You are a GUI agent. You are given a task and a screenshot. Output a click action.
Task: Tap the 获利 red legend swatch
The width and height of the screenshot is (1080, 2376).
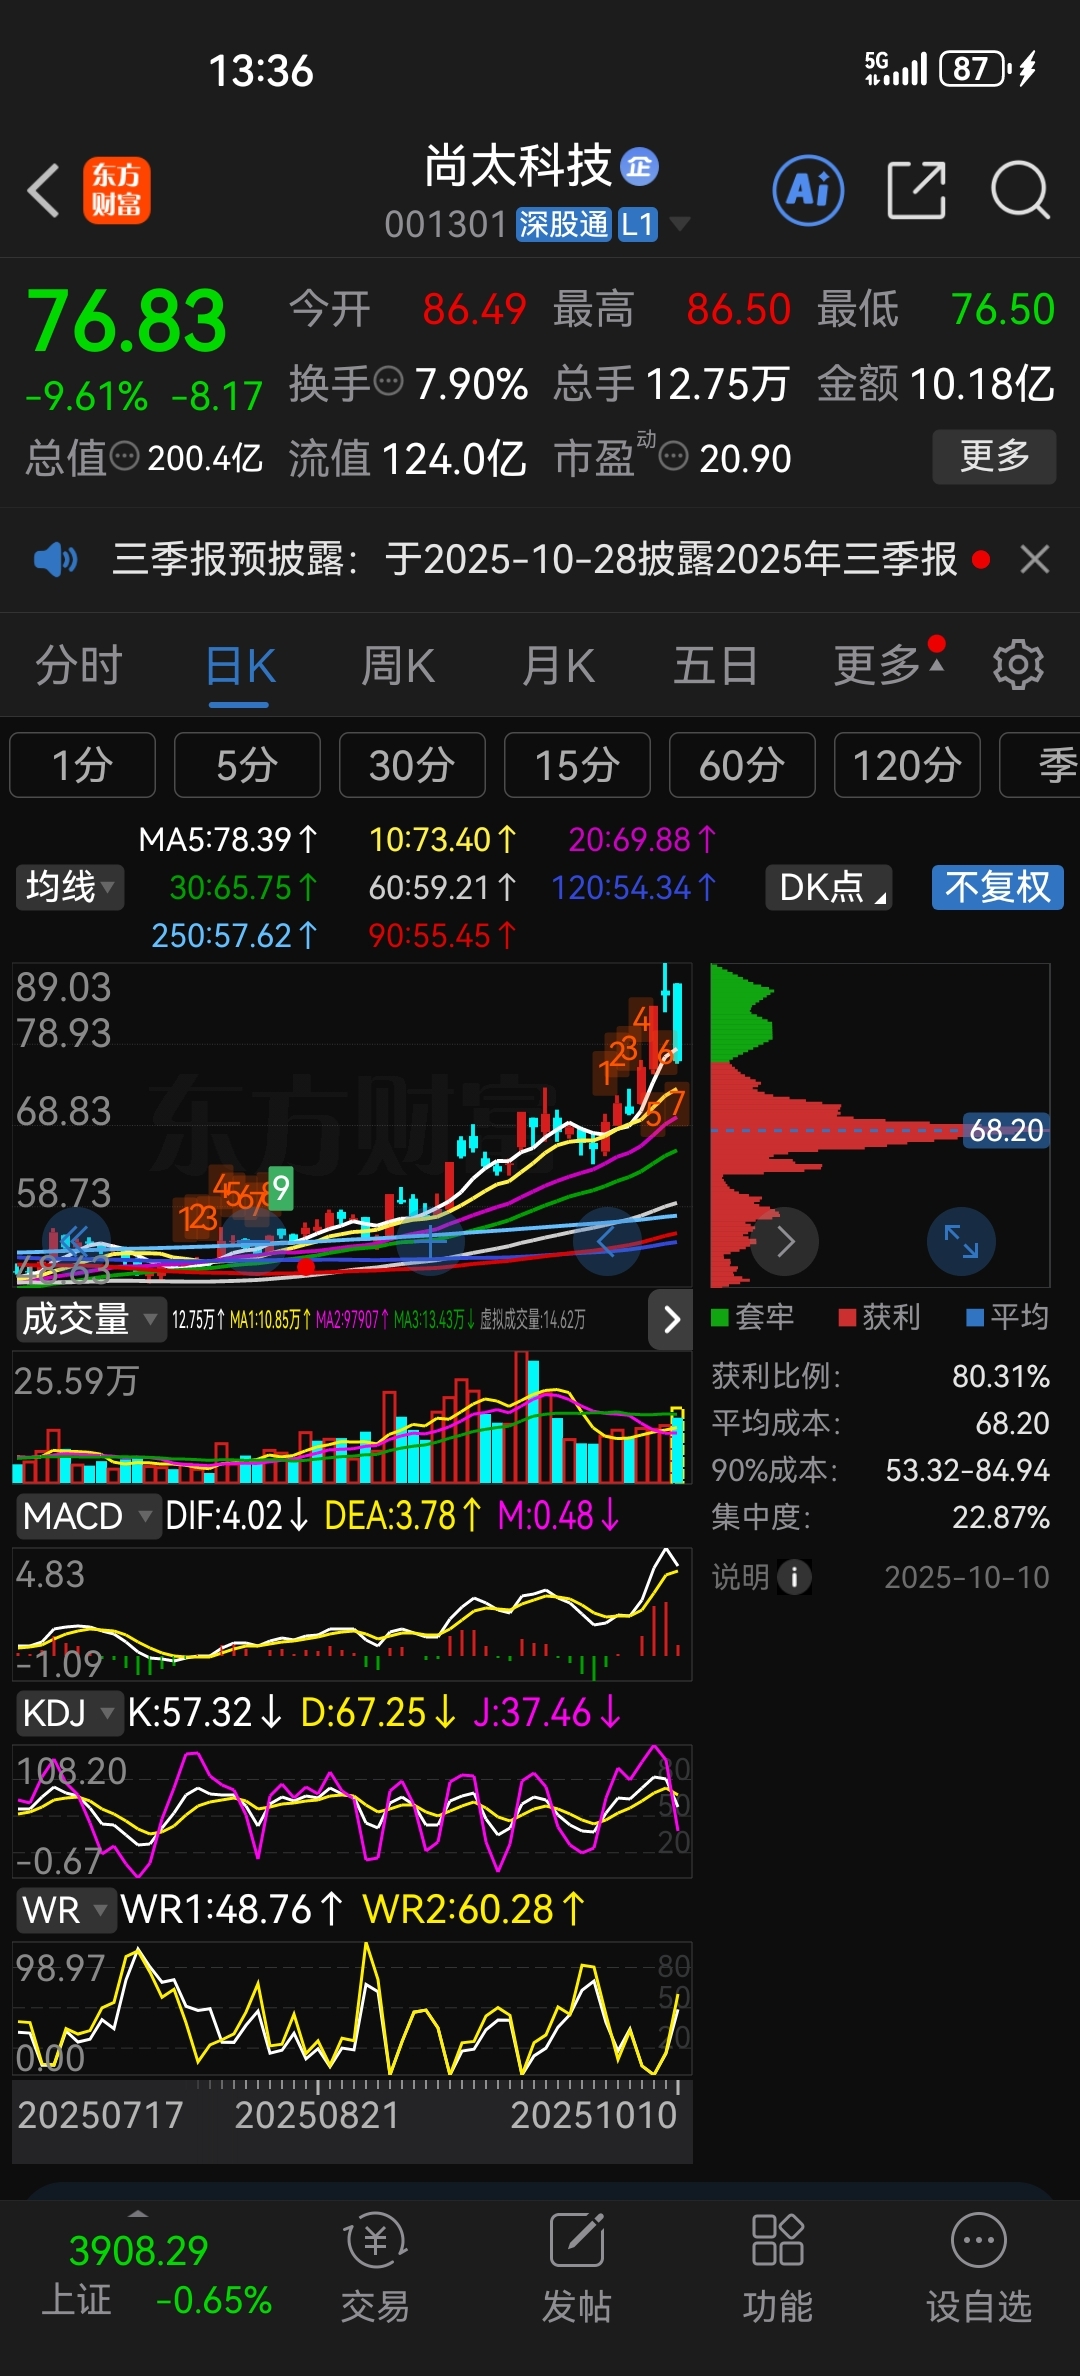point(847,1317)
